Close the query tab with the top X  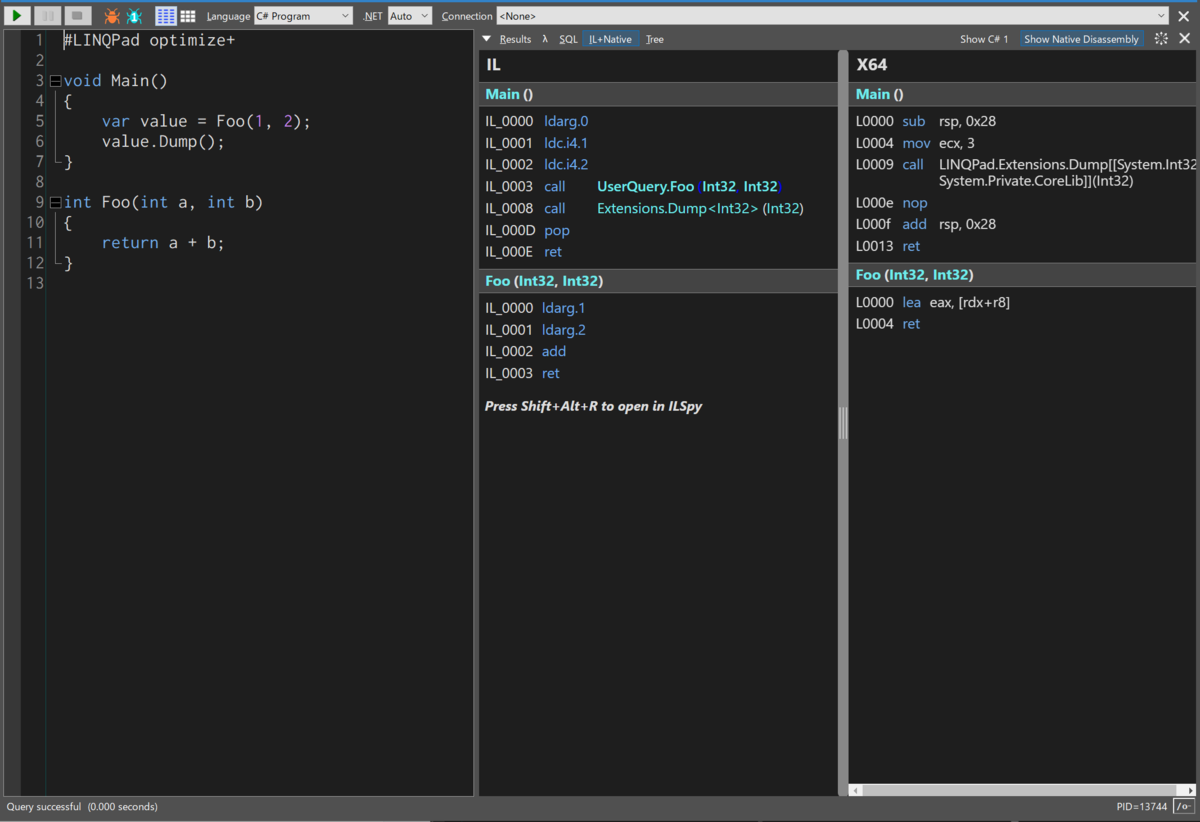click(x=1184, y=16)
